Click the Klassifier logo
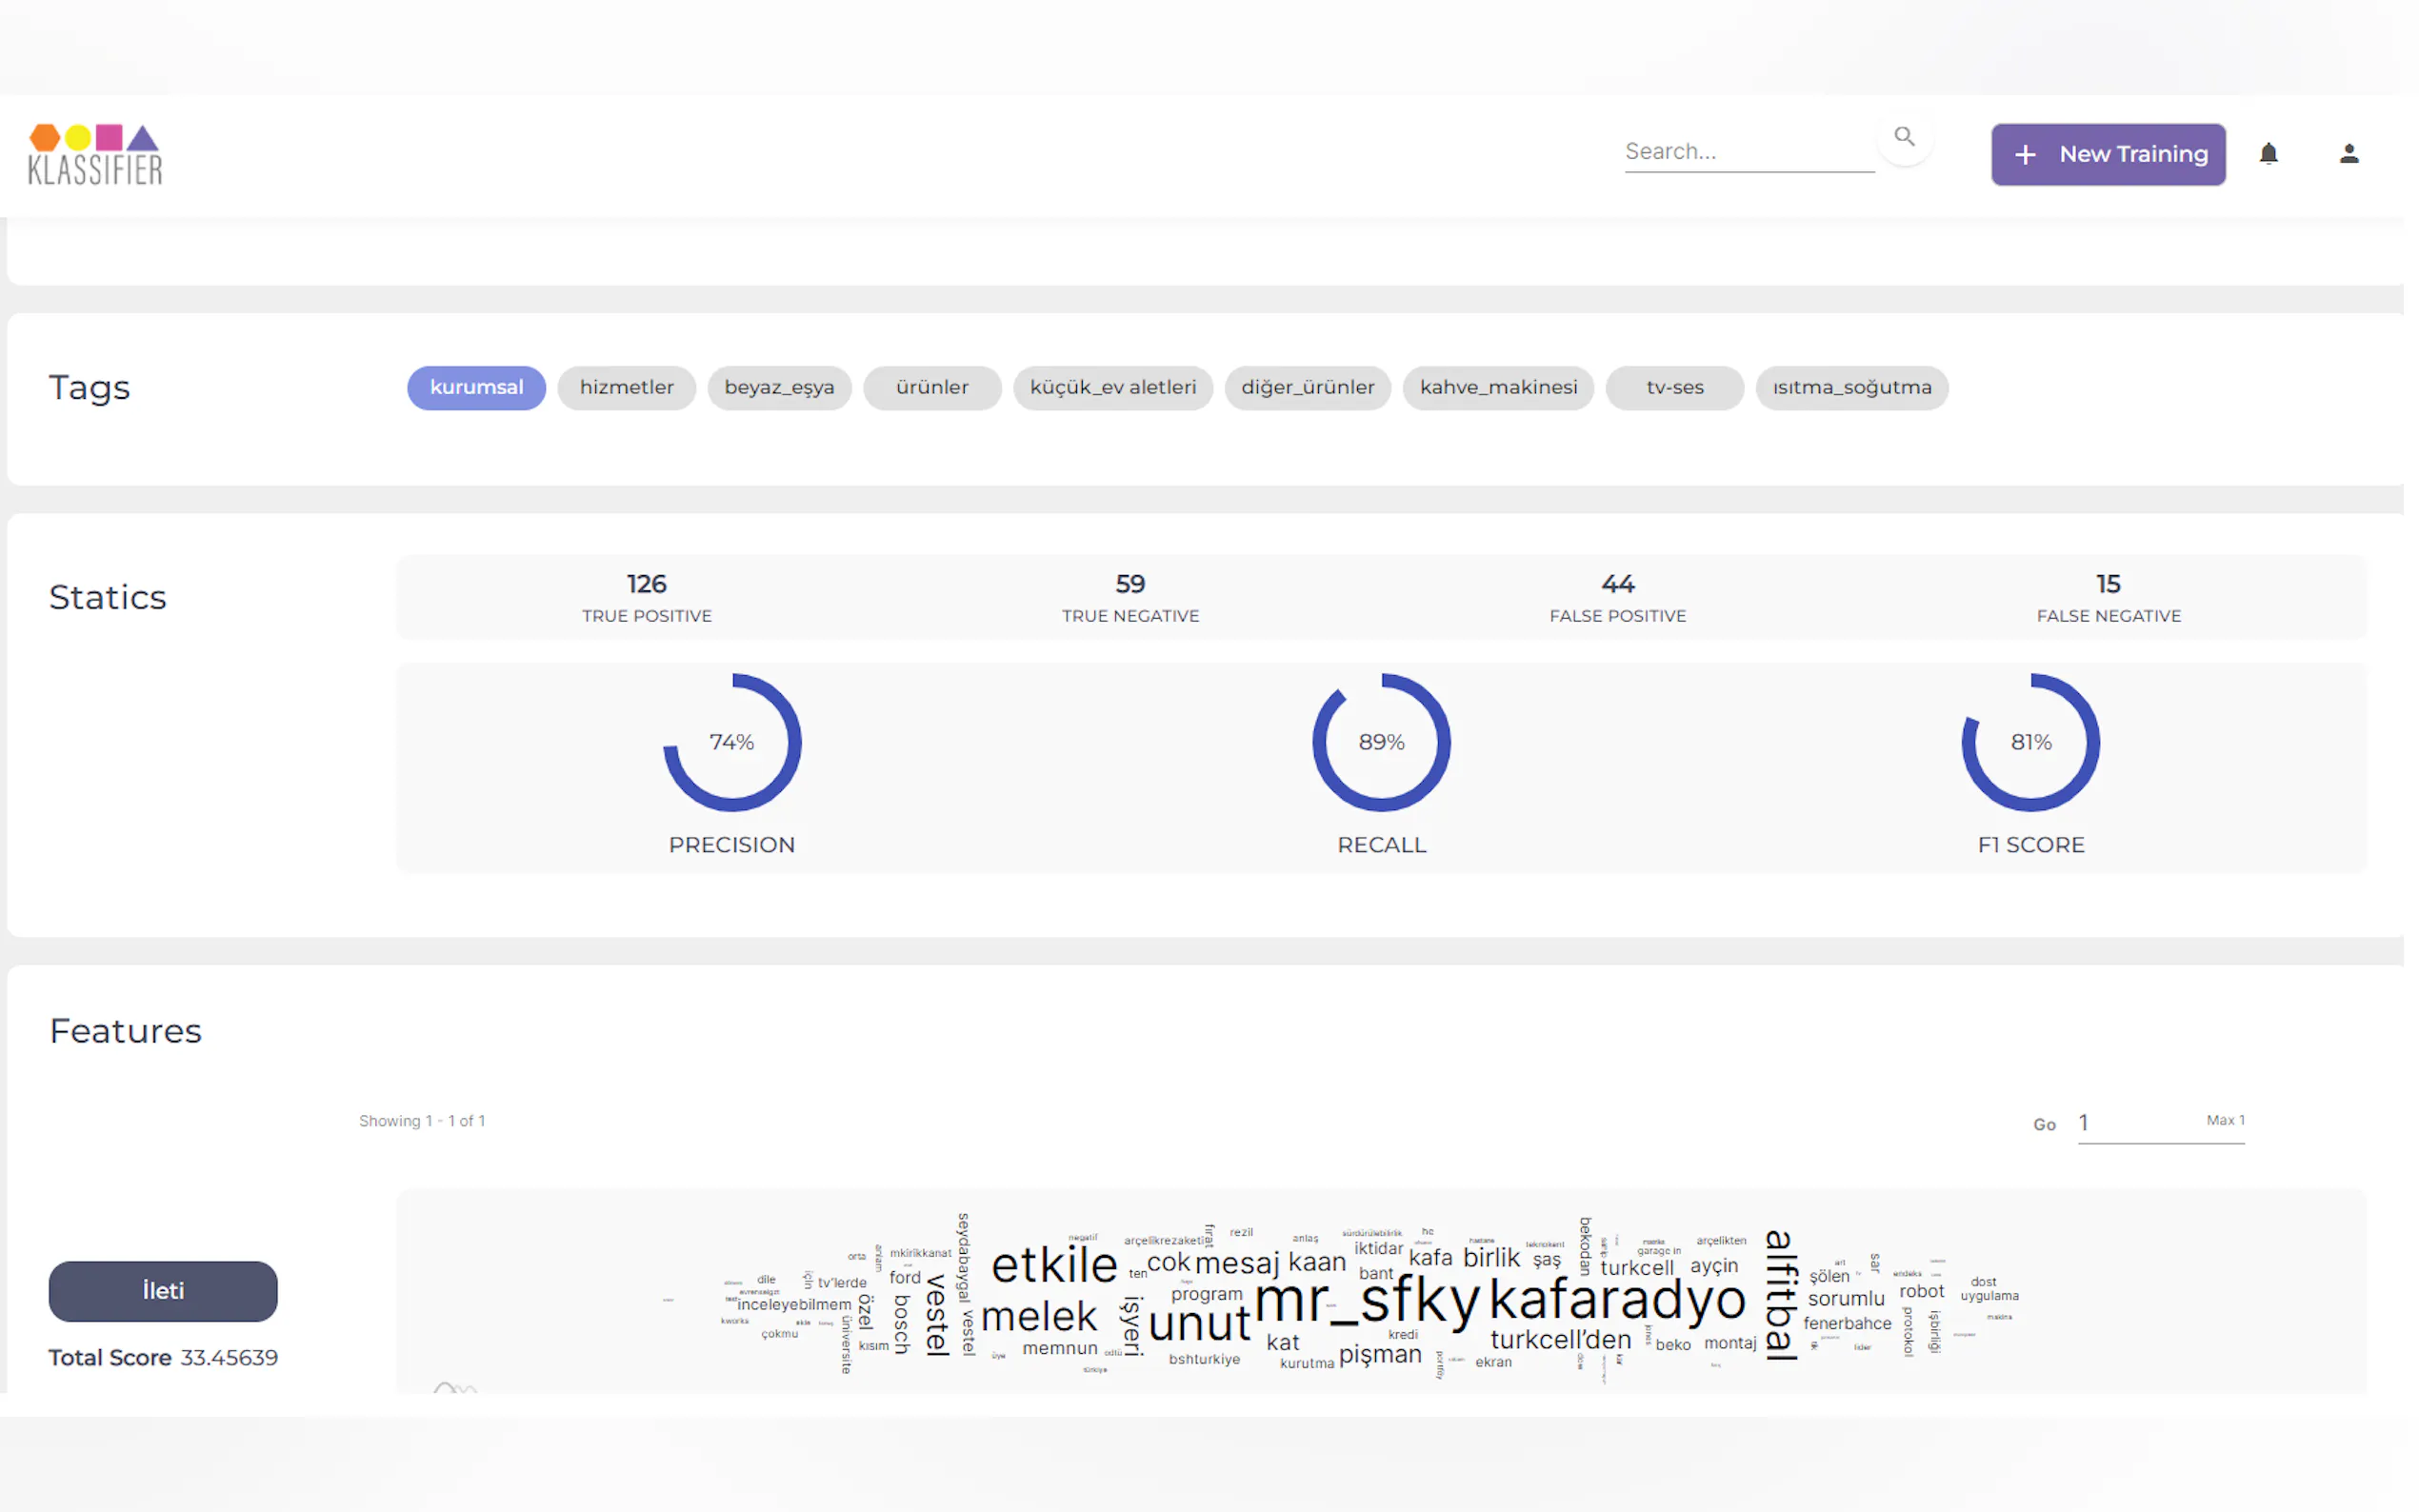 tap(95, 155)
